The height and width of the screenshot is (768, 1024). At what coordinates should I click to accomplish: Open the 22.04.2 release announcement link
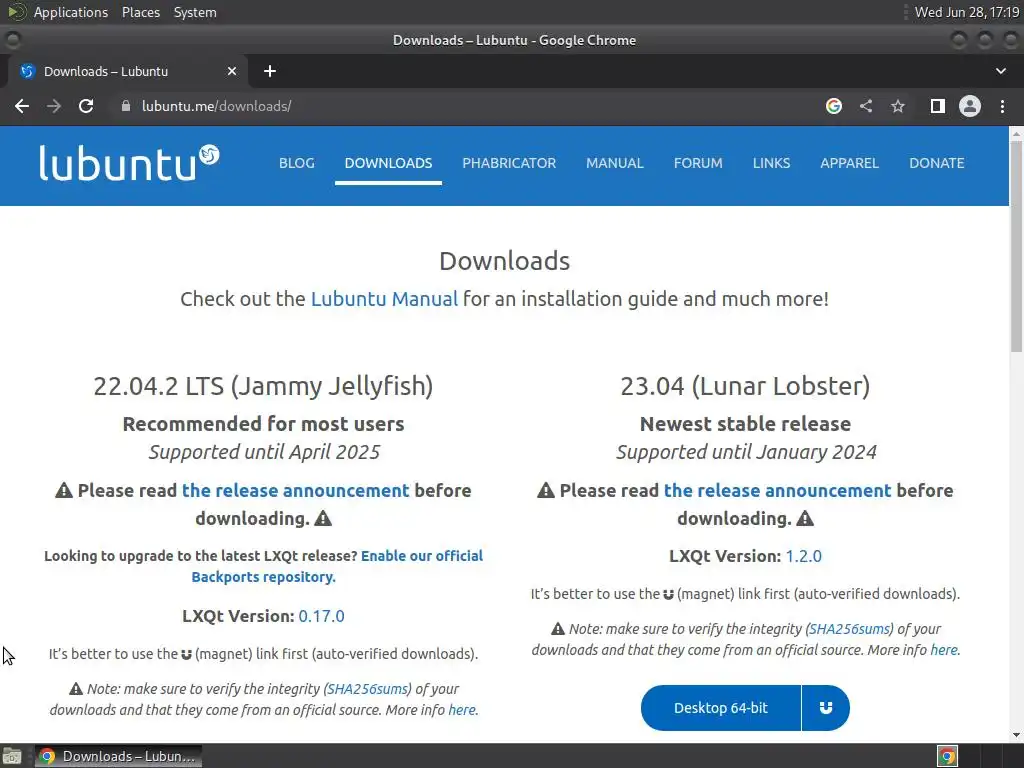(x=296, y=490)
